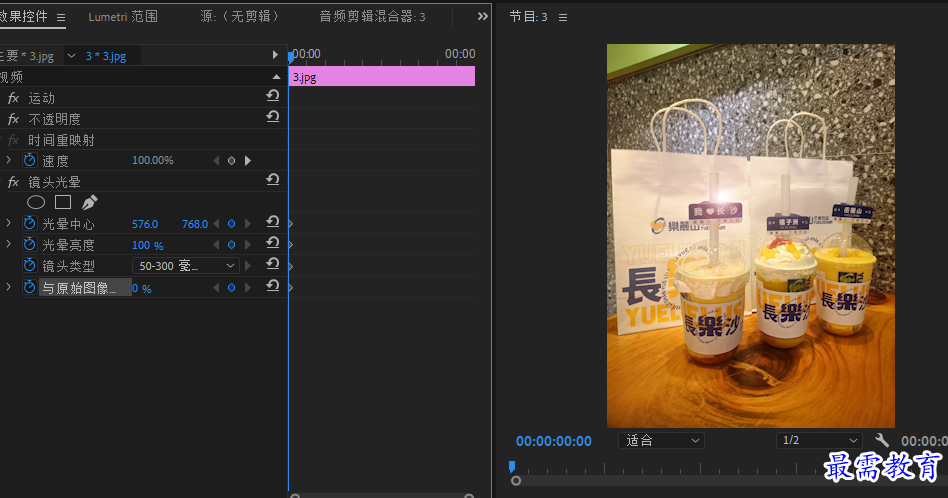This screenshot has height=498, width=948.
Task: Reset the 与原始图像 parameter
Action: [x=273, y=285]
